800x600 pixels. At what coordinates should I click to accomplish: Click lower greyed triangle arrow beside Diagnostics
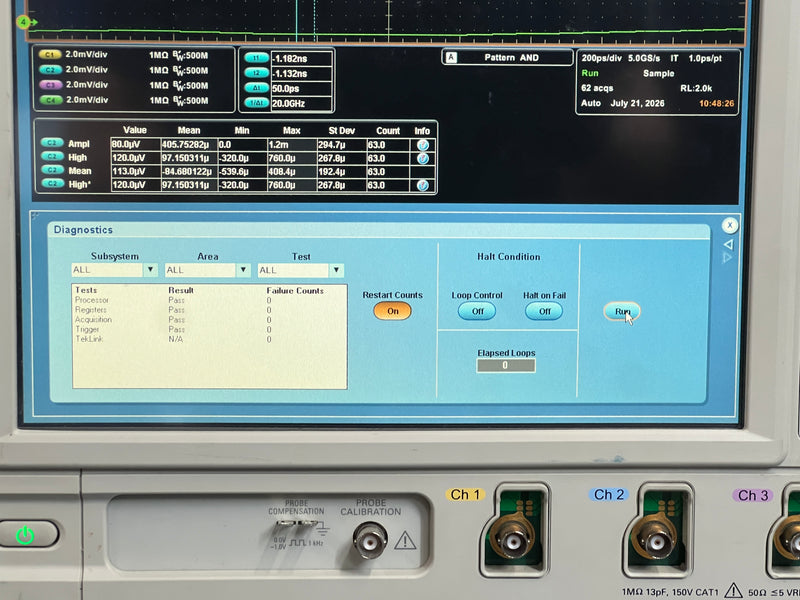[728, 258]
